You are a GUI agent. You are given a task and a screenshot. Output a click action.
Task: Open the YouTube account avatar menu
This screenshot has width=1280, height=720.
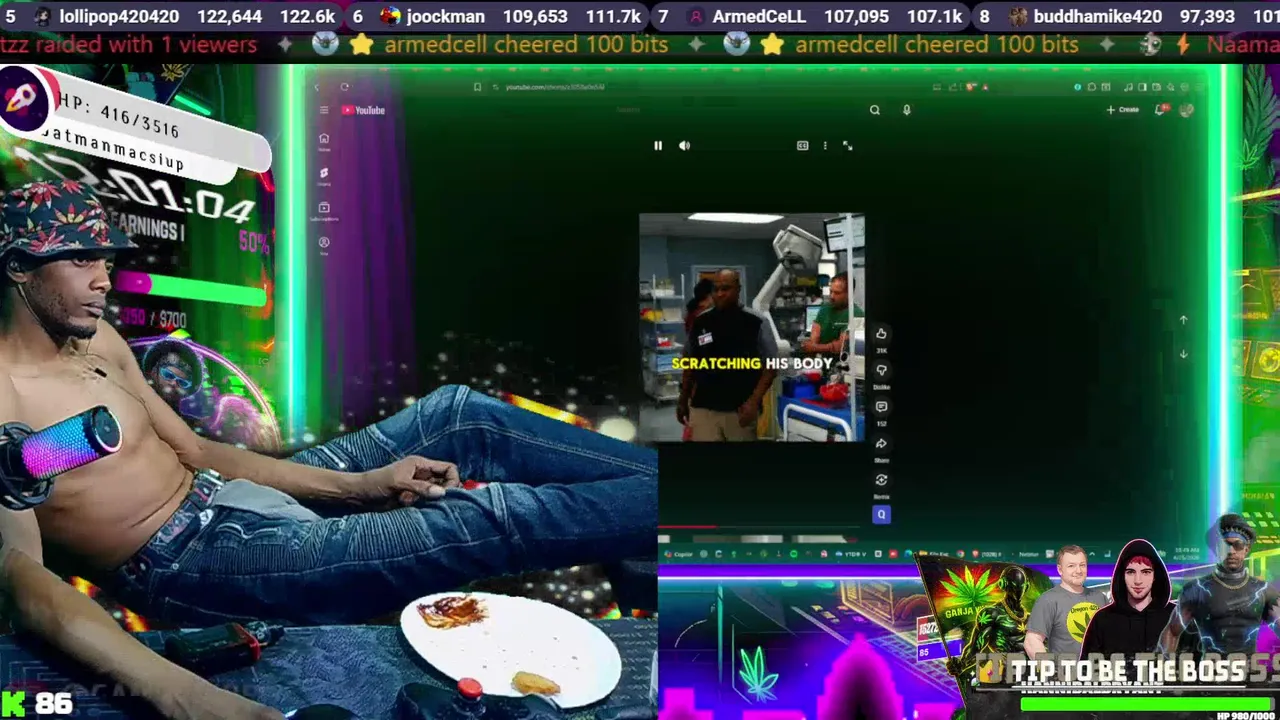[1187, 110]
